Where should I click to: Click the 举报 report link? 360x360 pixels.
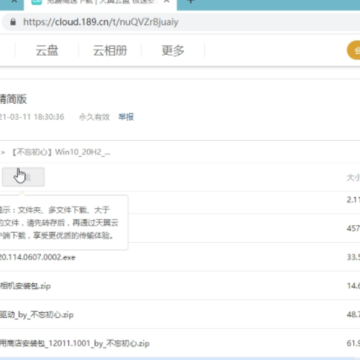(x=126, y=117)
